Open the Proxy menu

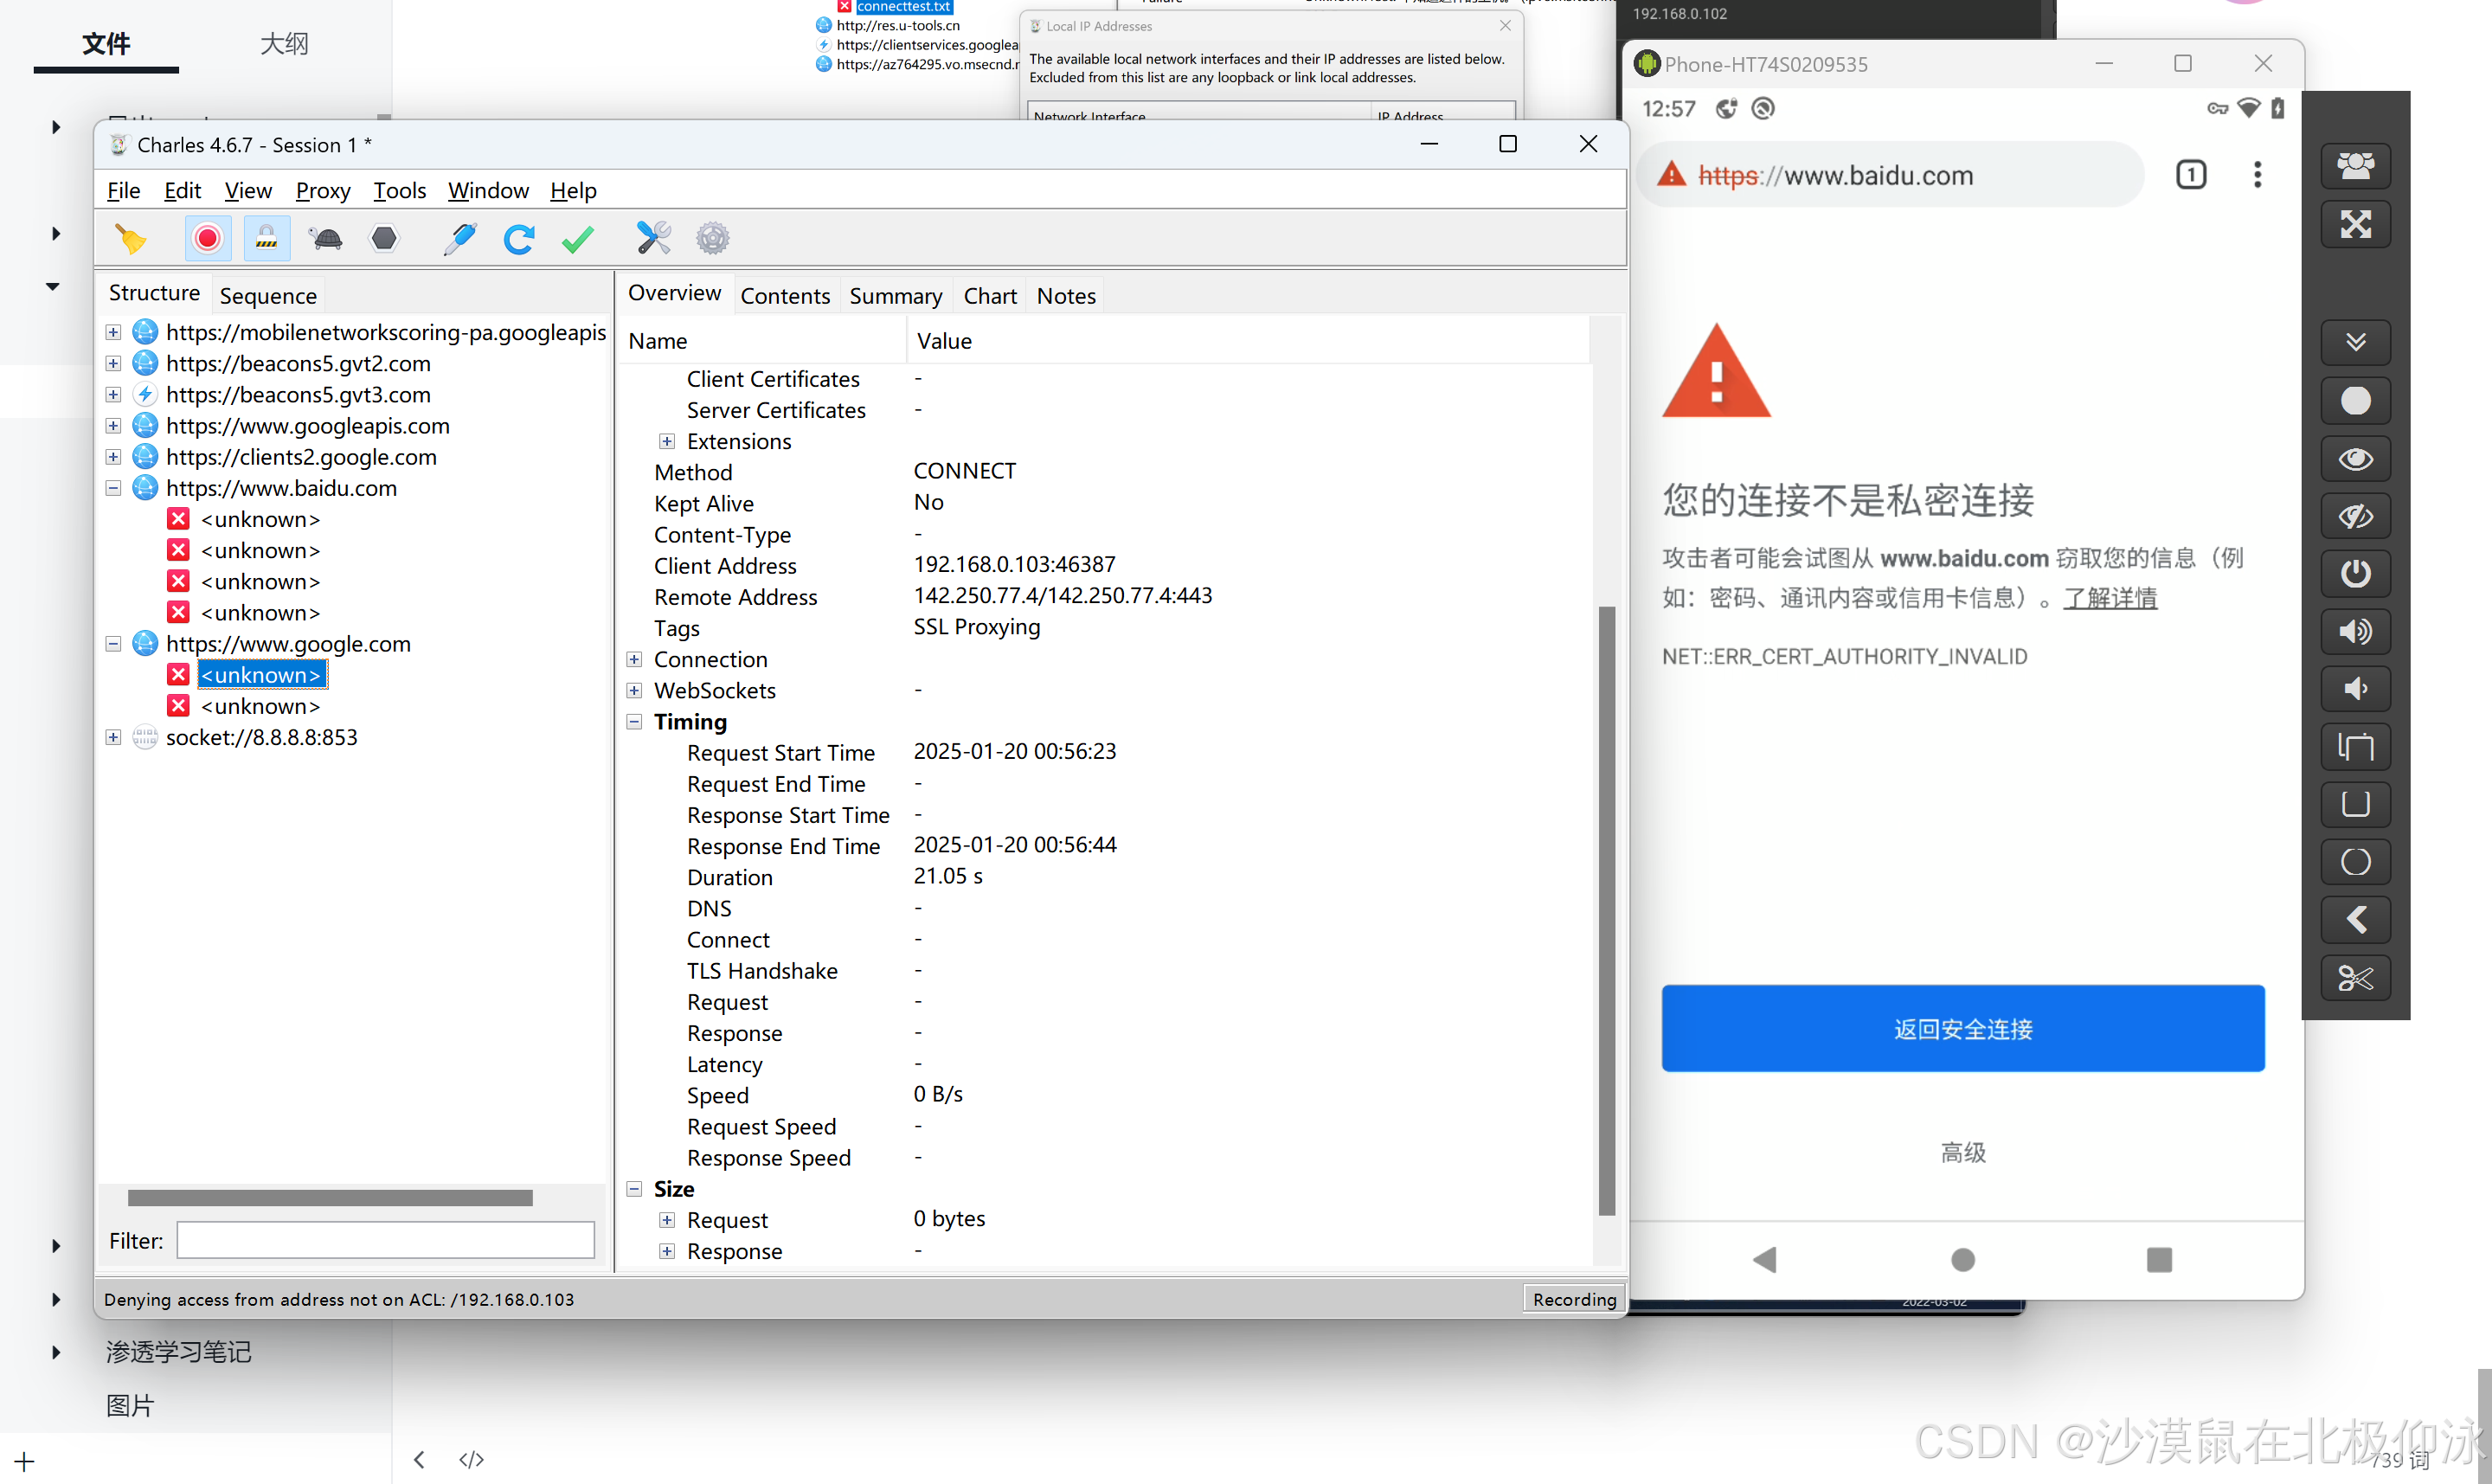tap(322, 190)
